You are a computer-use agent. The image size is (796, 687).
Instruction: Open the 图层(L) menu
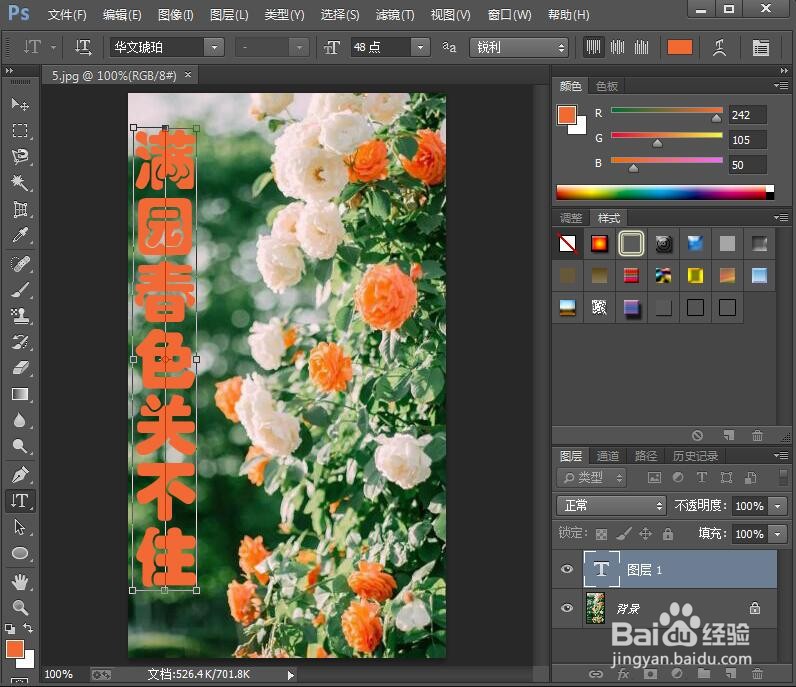[x=229, y=15]
